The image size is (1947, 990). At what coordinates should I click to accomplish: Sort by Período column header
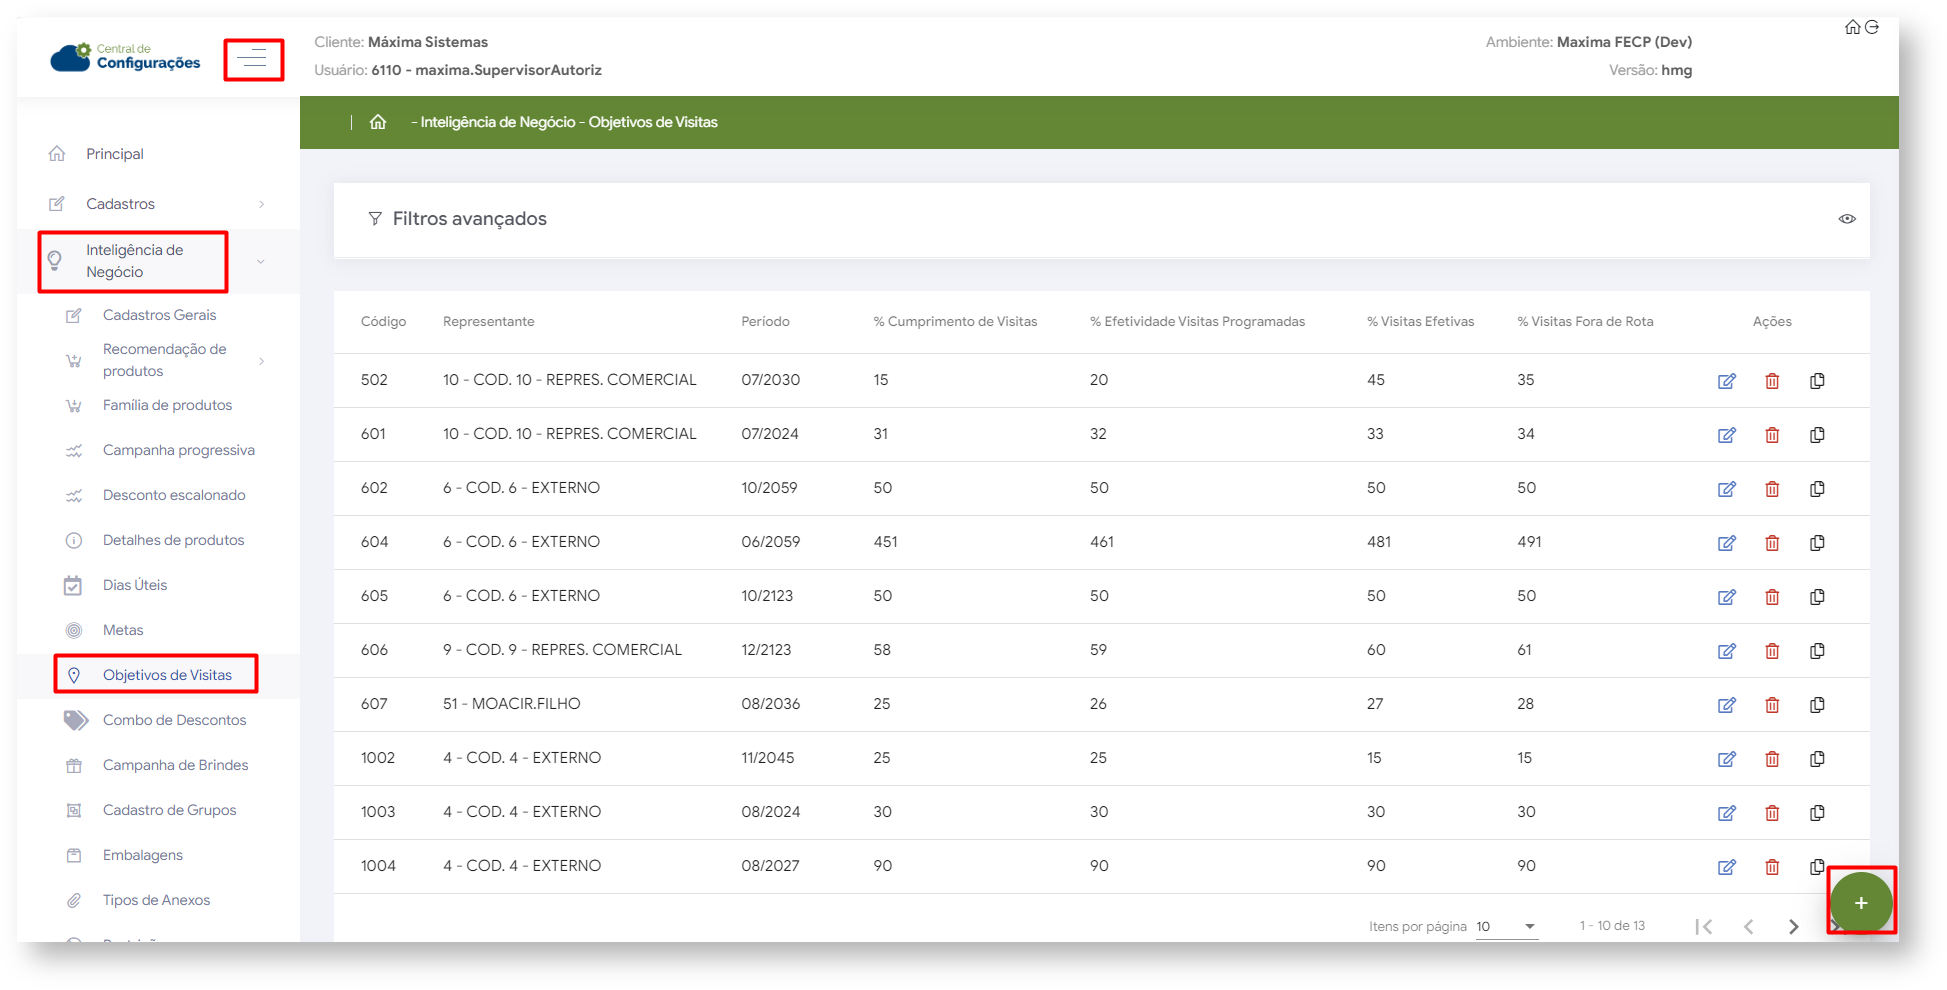click(765, 322)
